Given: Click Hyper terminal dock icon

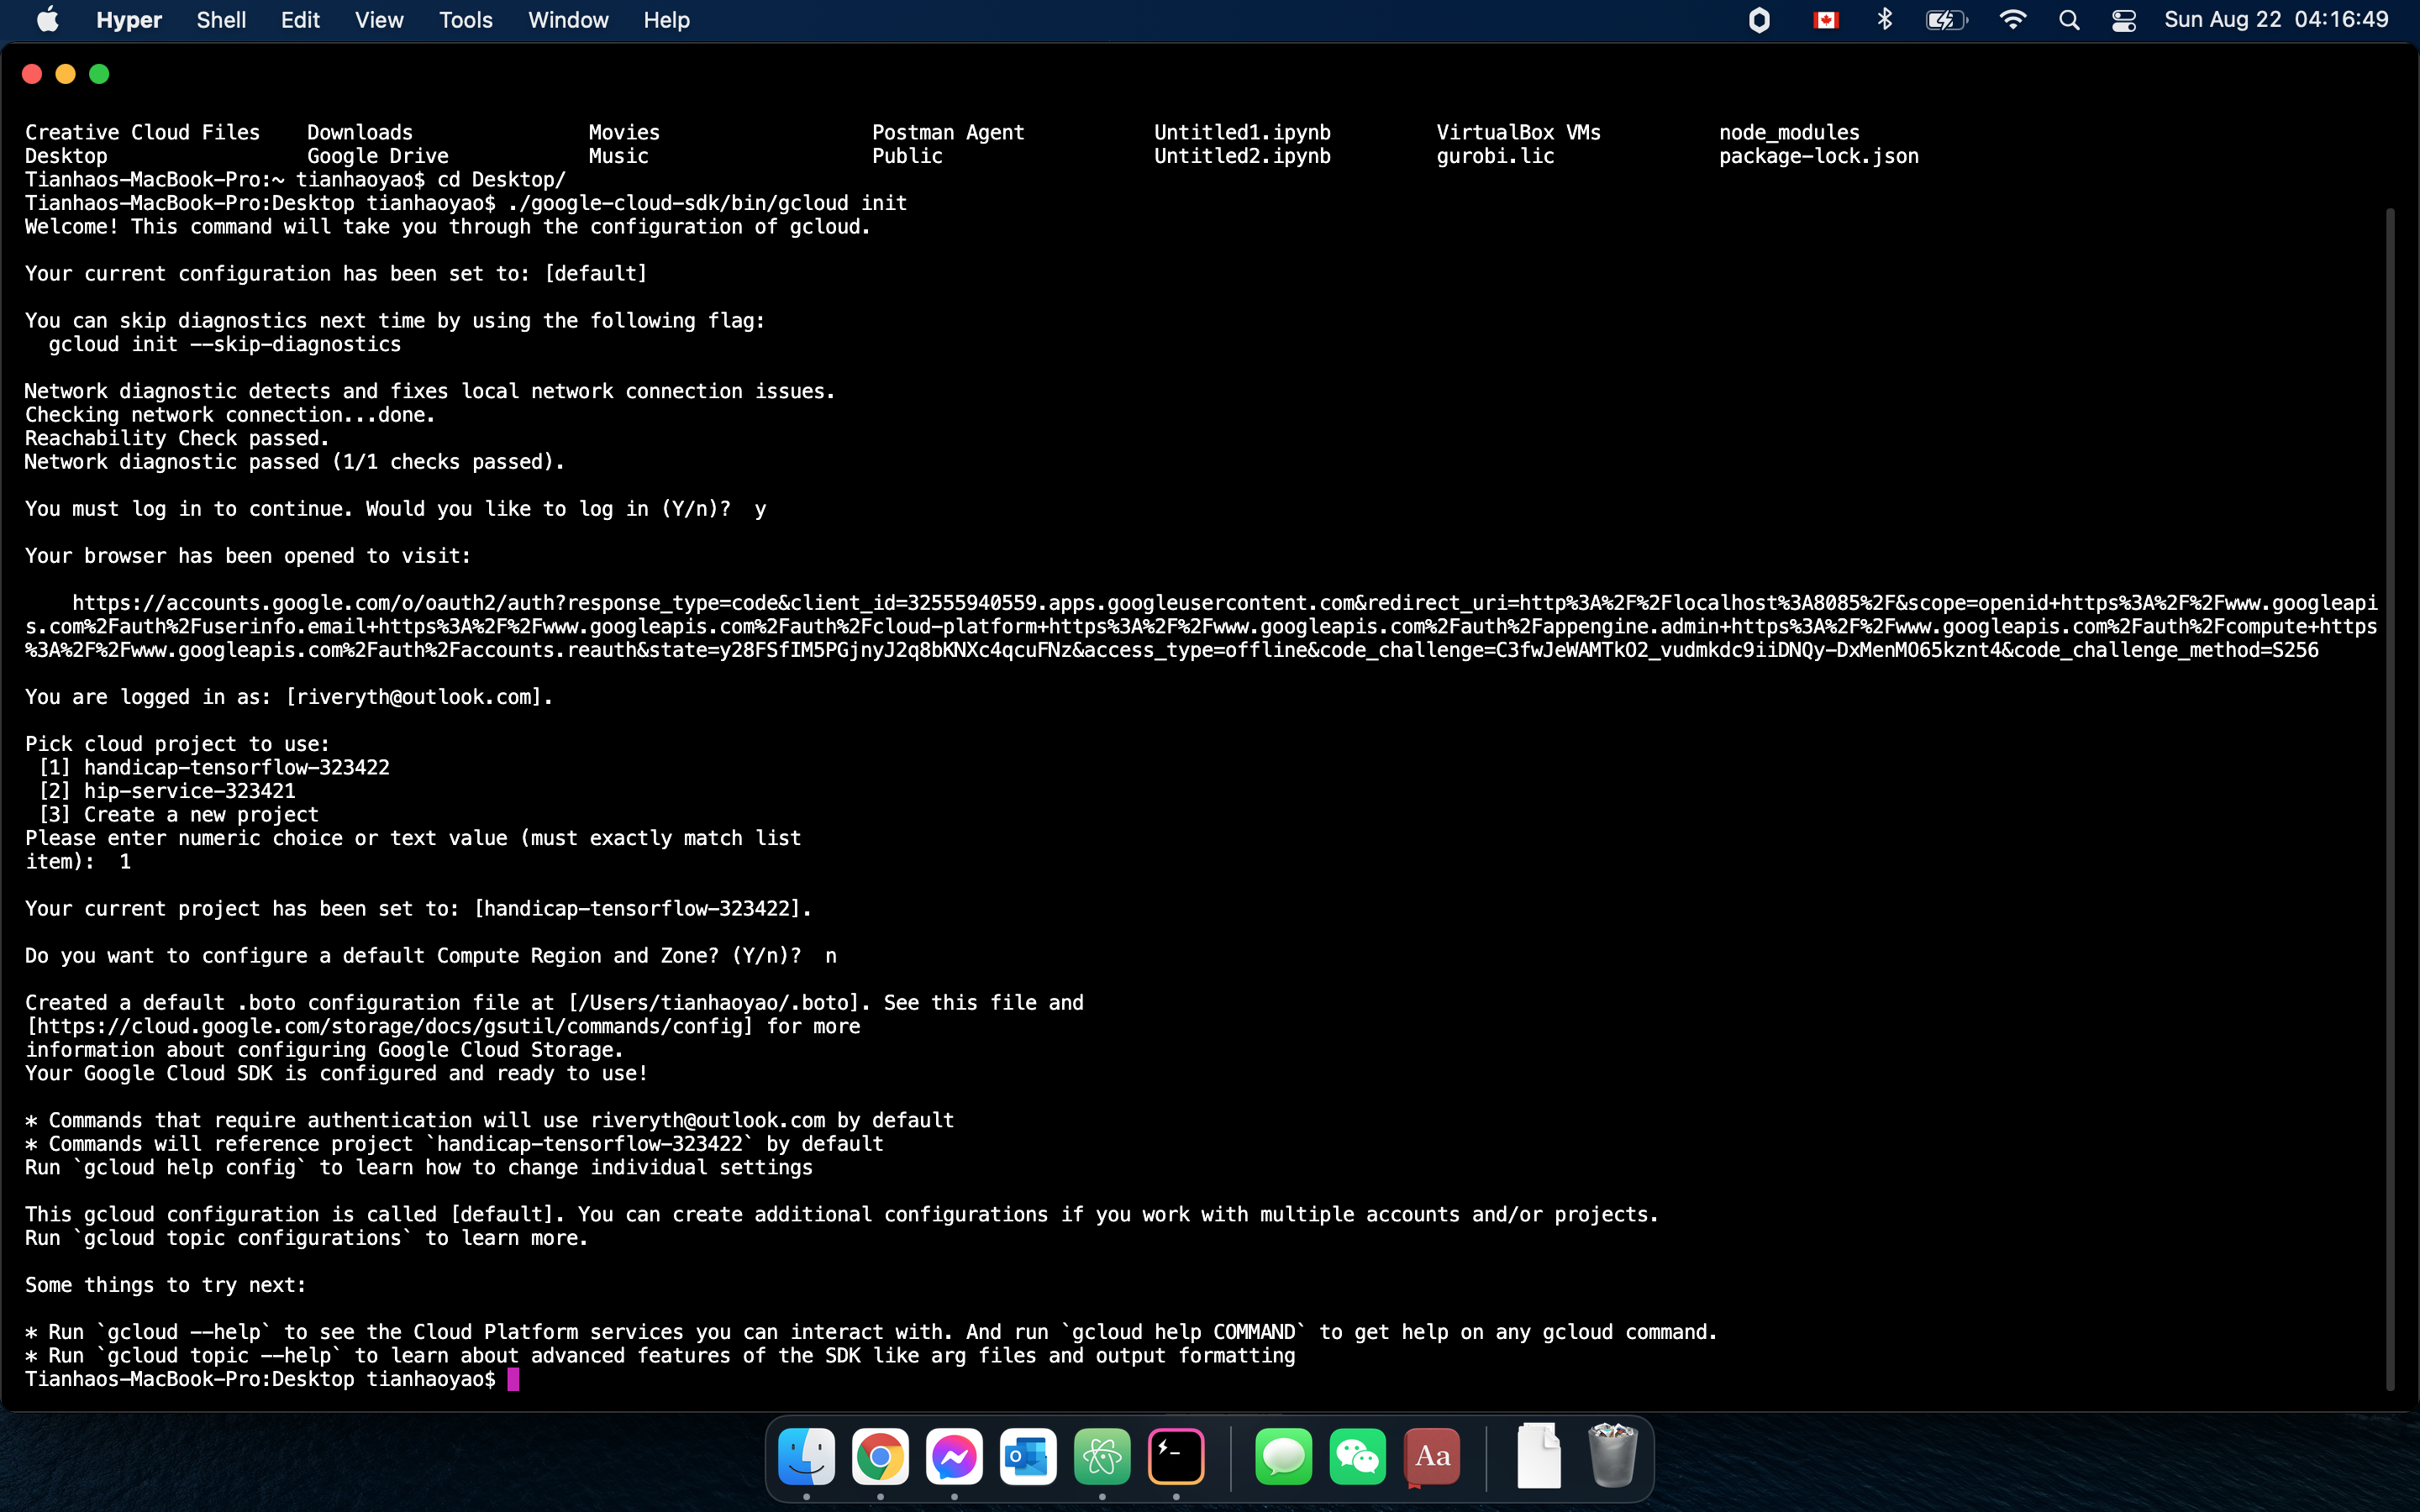Looking at the screenshot, I should coord(1176,1457).
